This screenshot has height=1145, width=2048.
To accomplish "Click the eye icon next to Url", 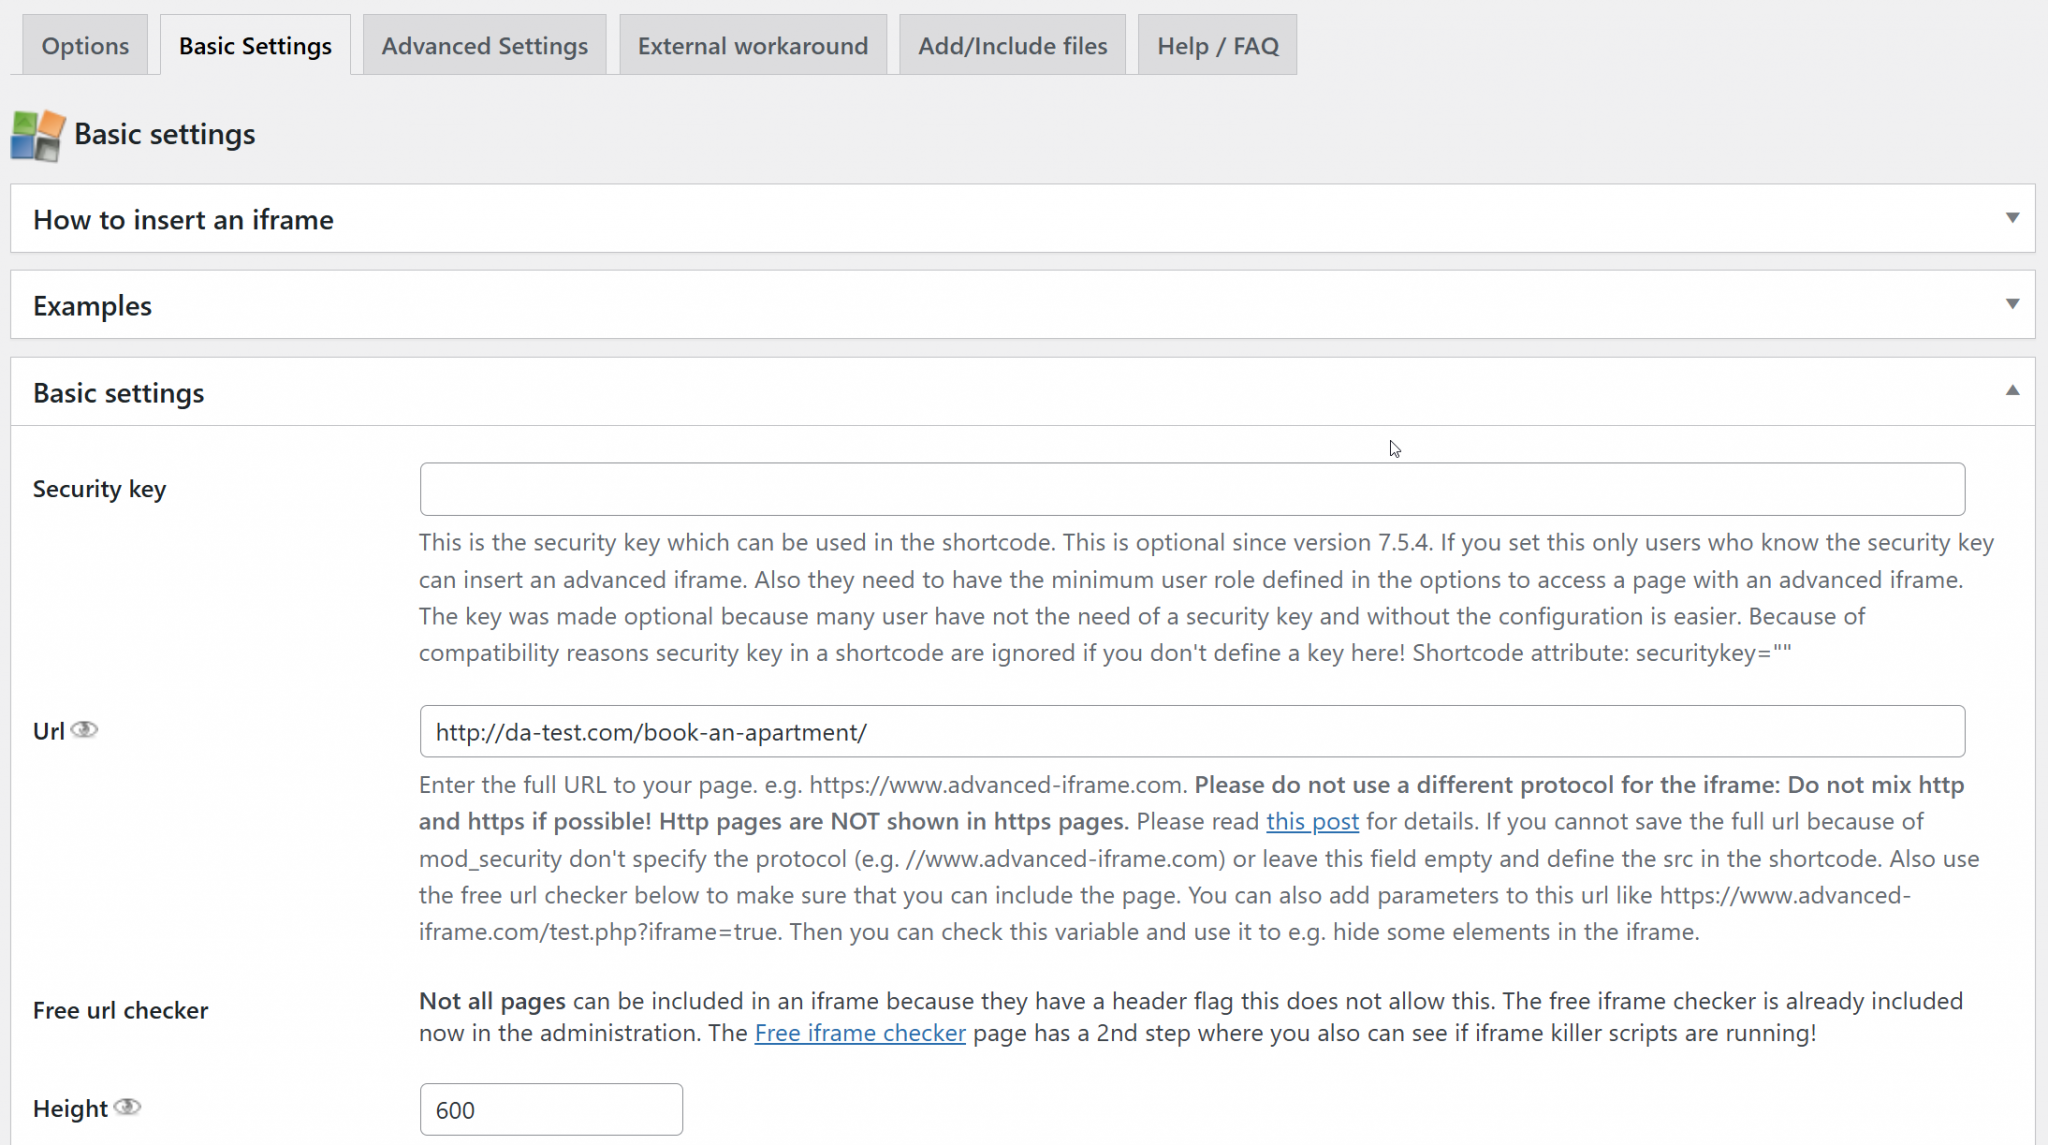I will coord(85,730).
